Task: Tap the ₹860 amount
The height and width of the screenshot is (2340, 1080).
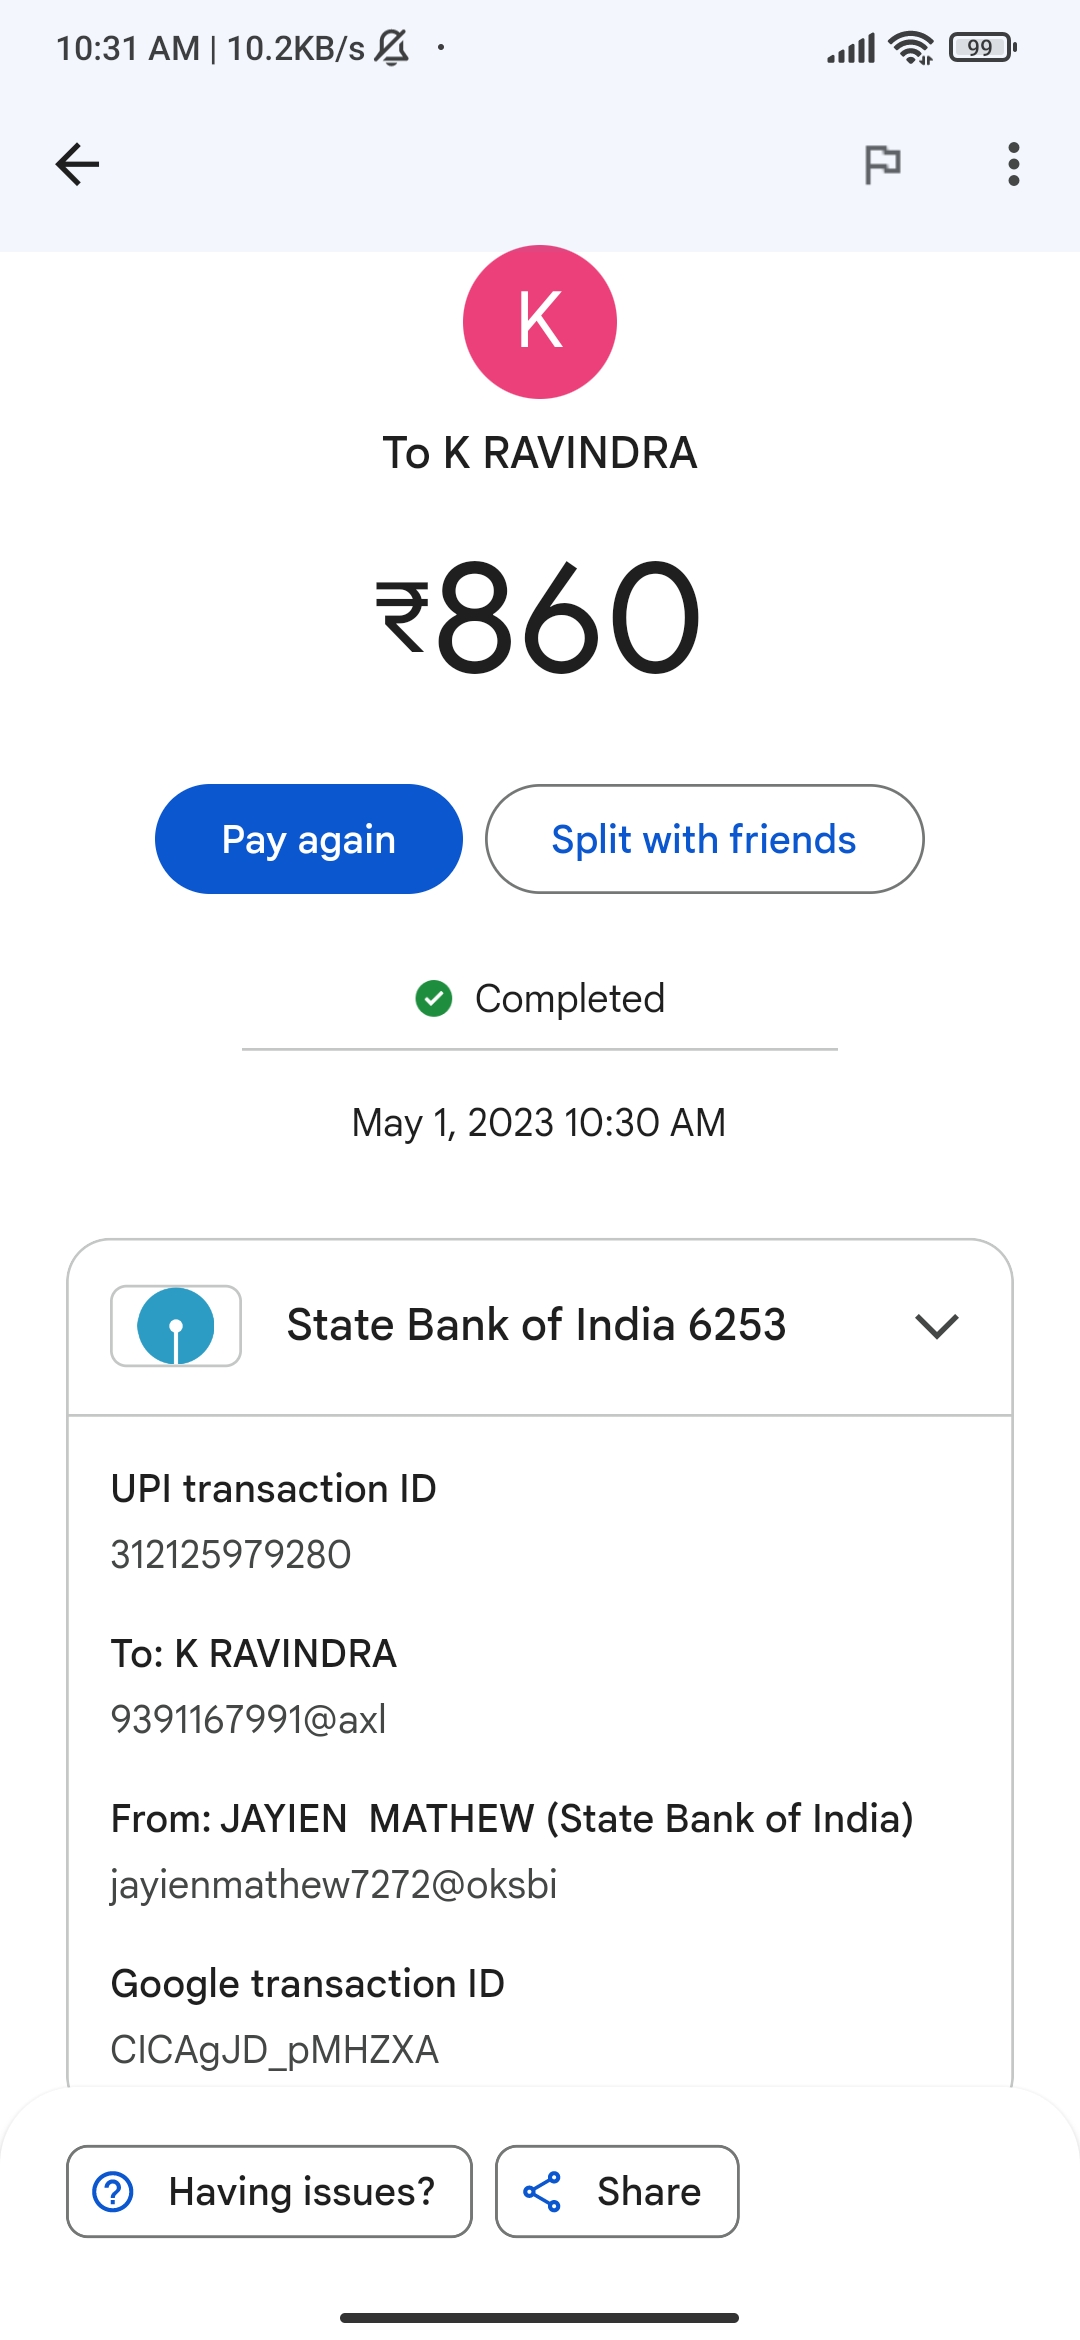Action: [540, 617]
